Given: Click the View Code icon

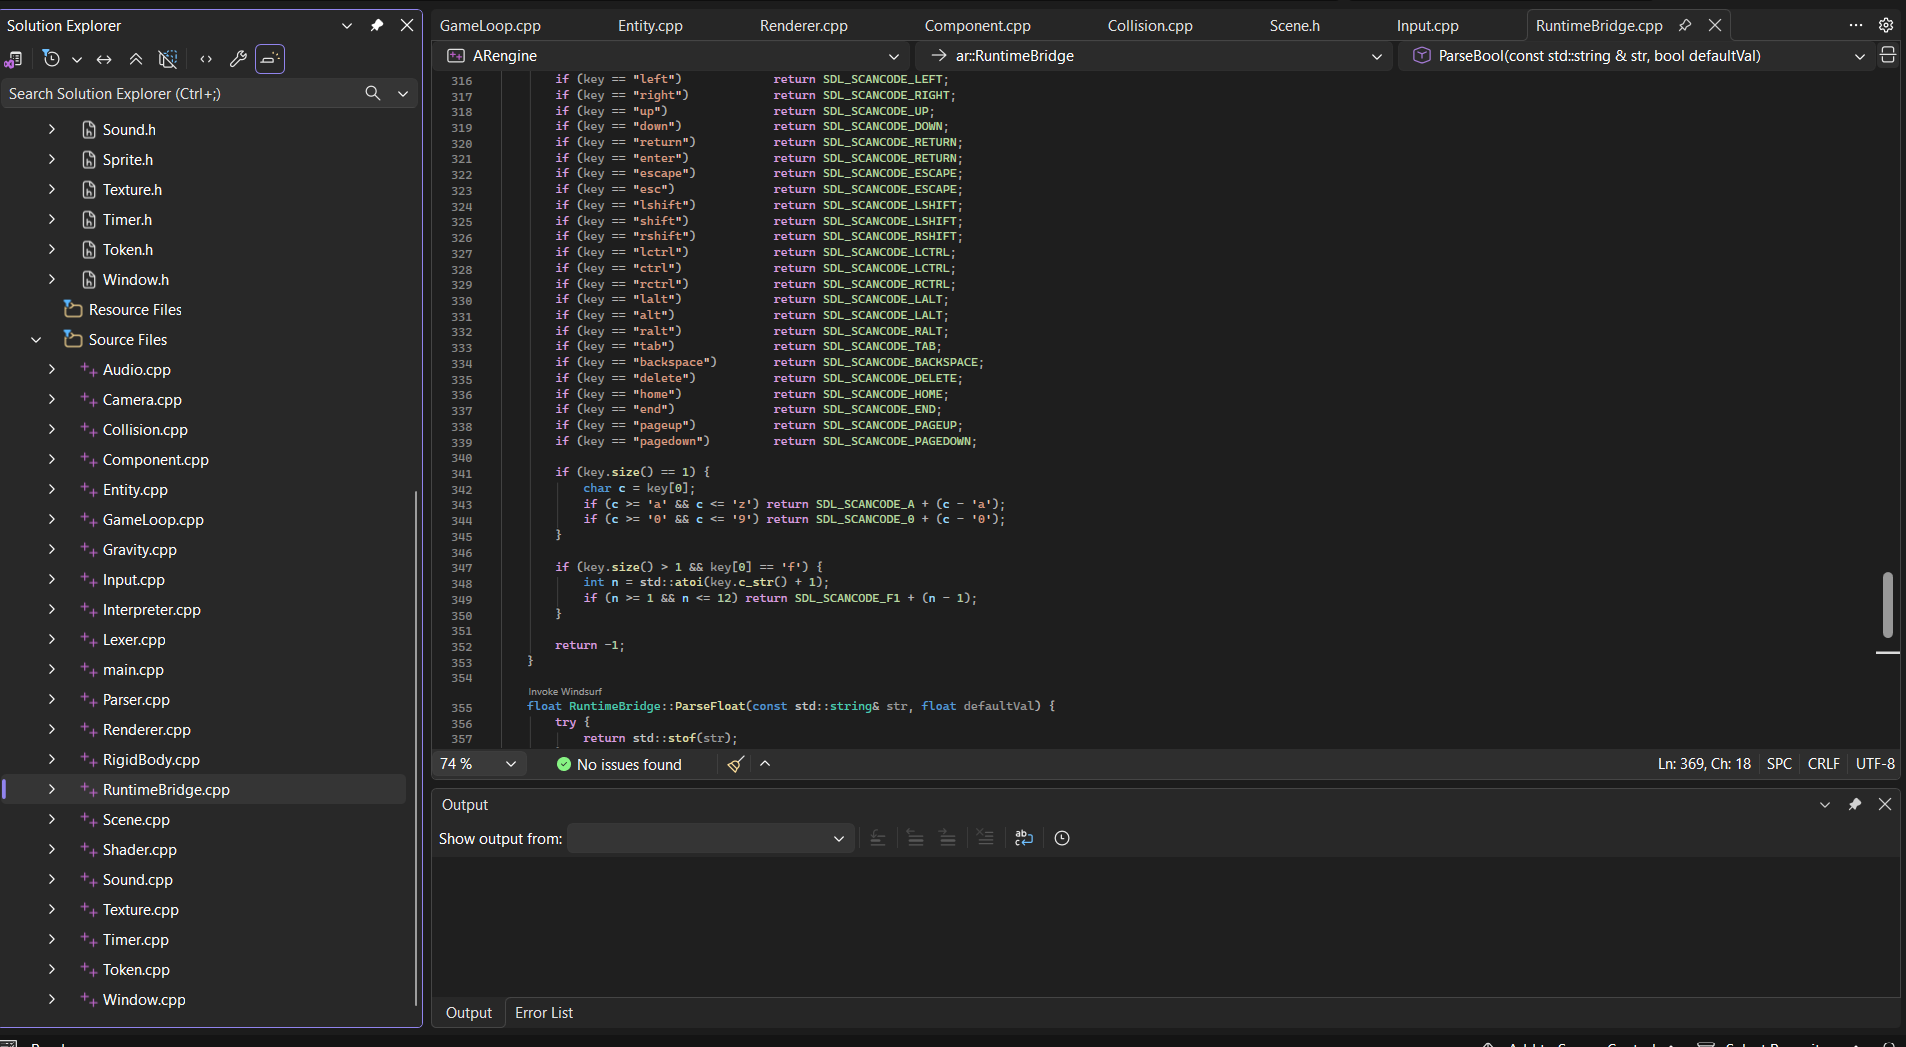Looking at the screenshot, I should (x=206, y=59).
